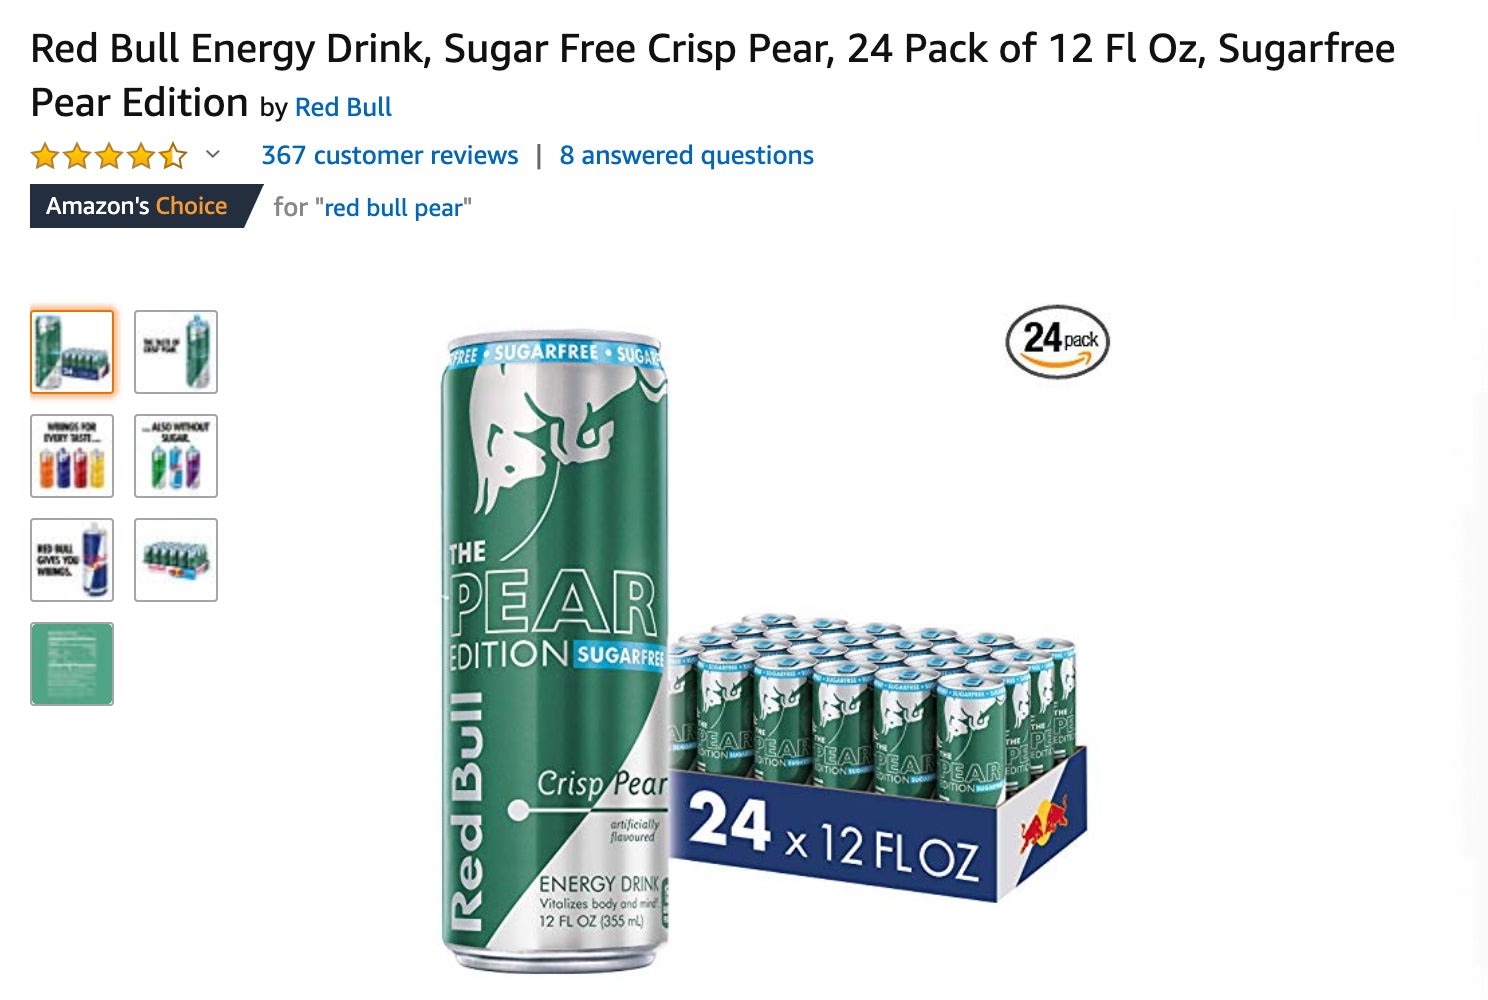Click the half-filled fifth rating star

[173, 156]
